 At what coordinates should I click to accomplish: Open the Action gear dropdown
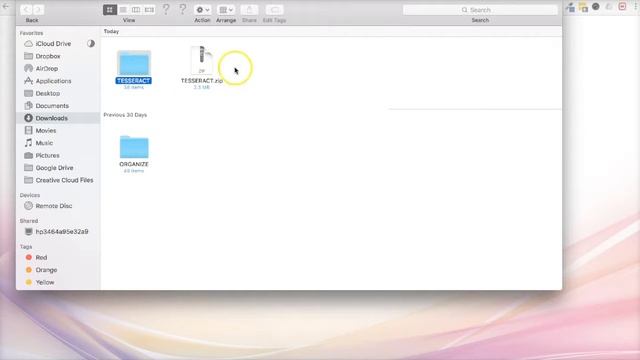(202, 10)
